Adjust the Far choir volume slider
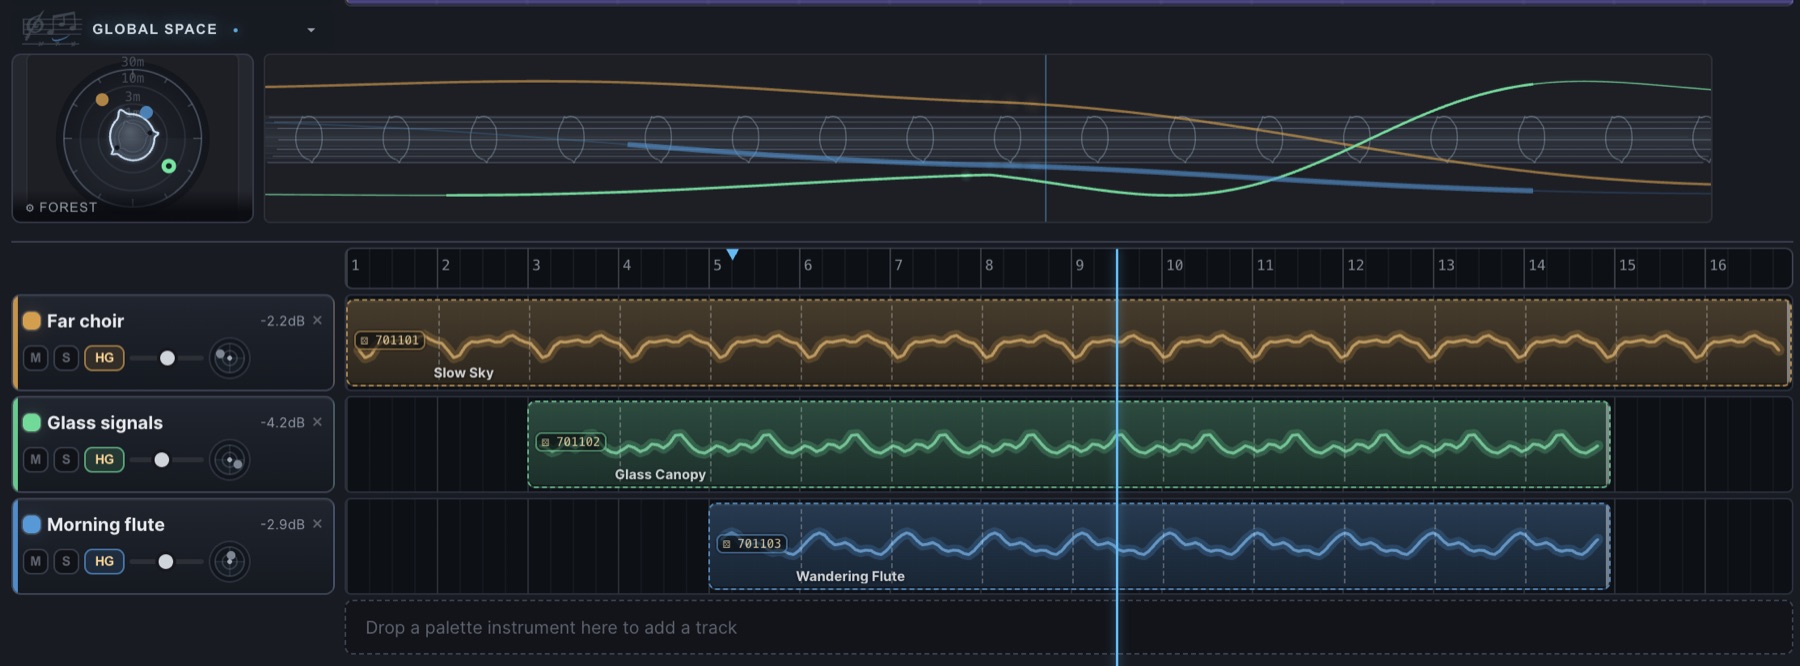The width and height of the screenshot is (1800, 666). click(x=166, y=358)
